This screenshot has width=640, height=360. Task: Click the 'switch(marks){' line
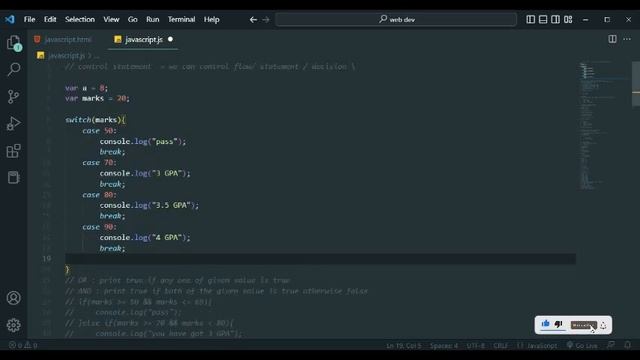click(96, 120)
